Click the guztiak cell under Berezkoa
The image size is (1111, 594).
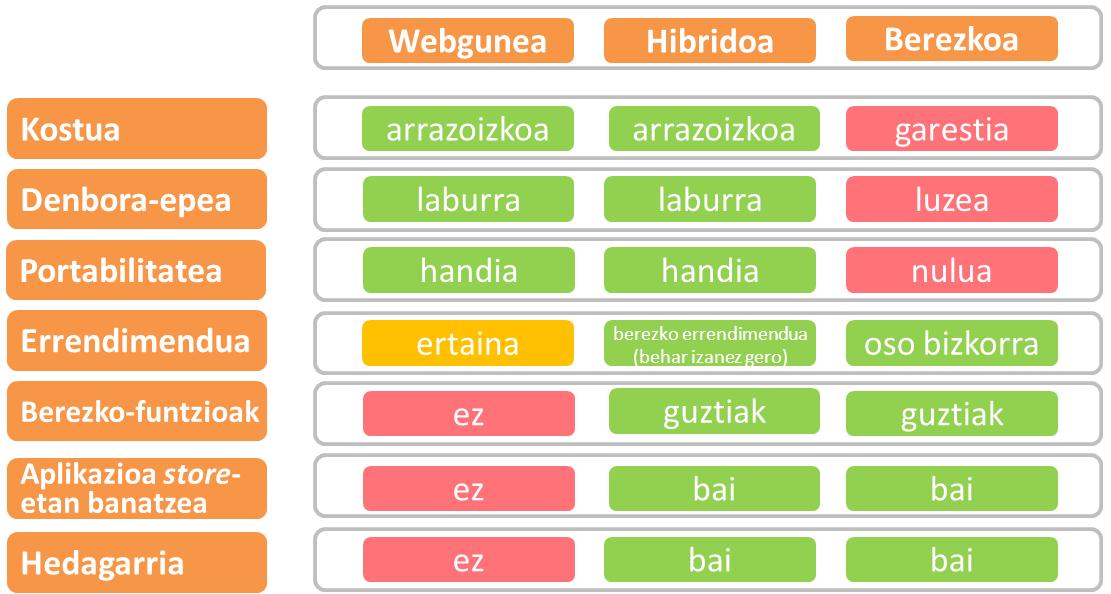pos(951,414)
